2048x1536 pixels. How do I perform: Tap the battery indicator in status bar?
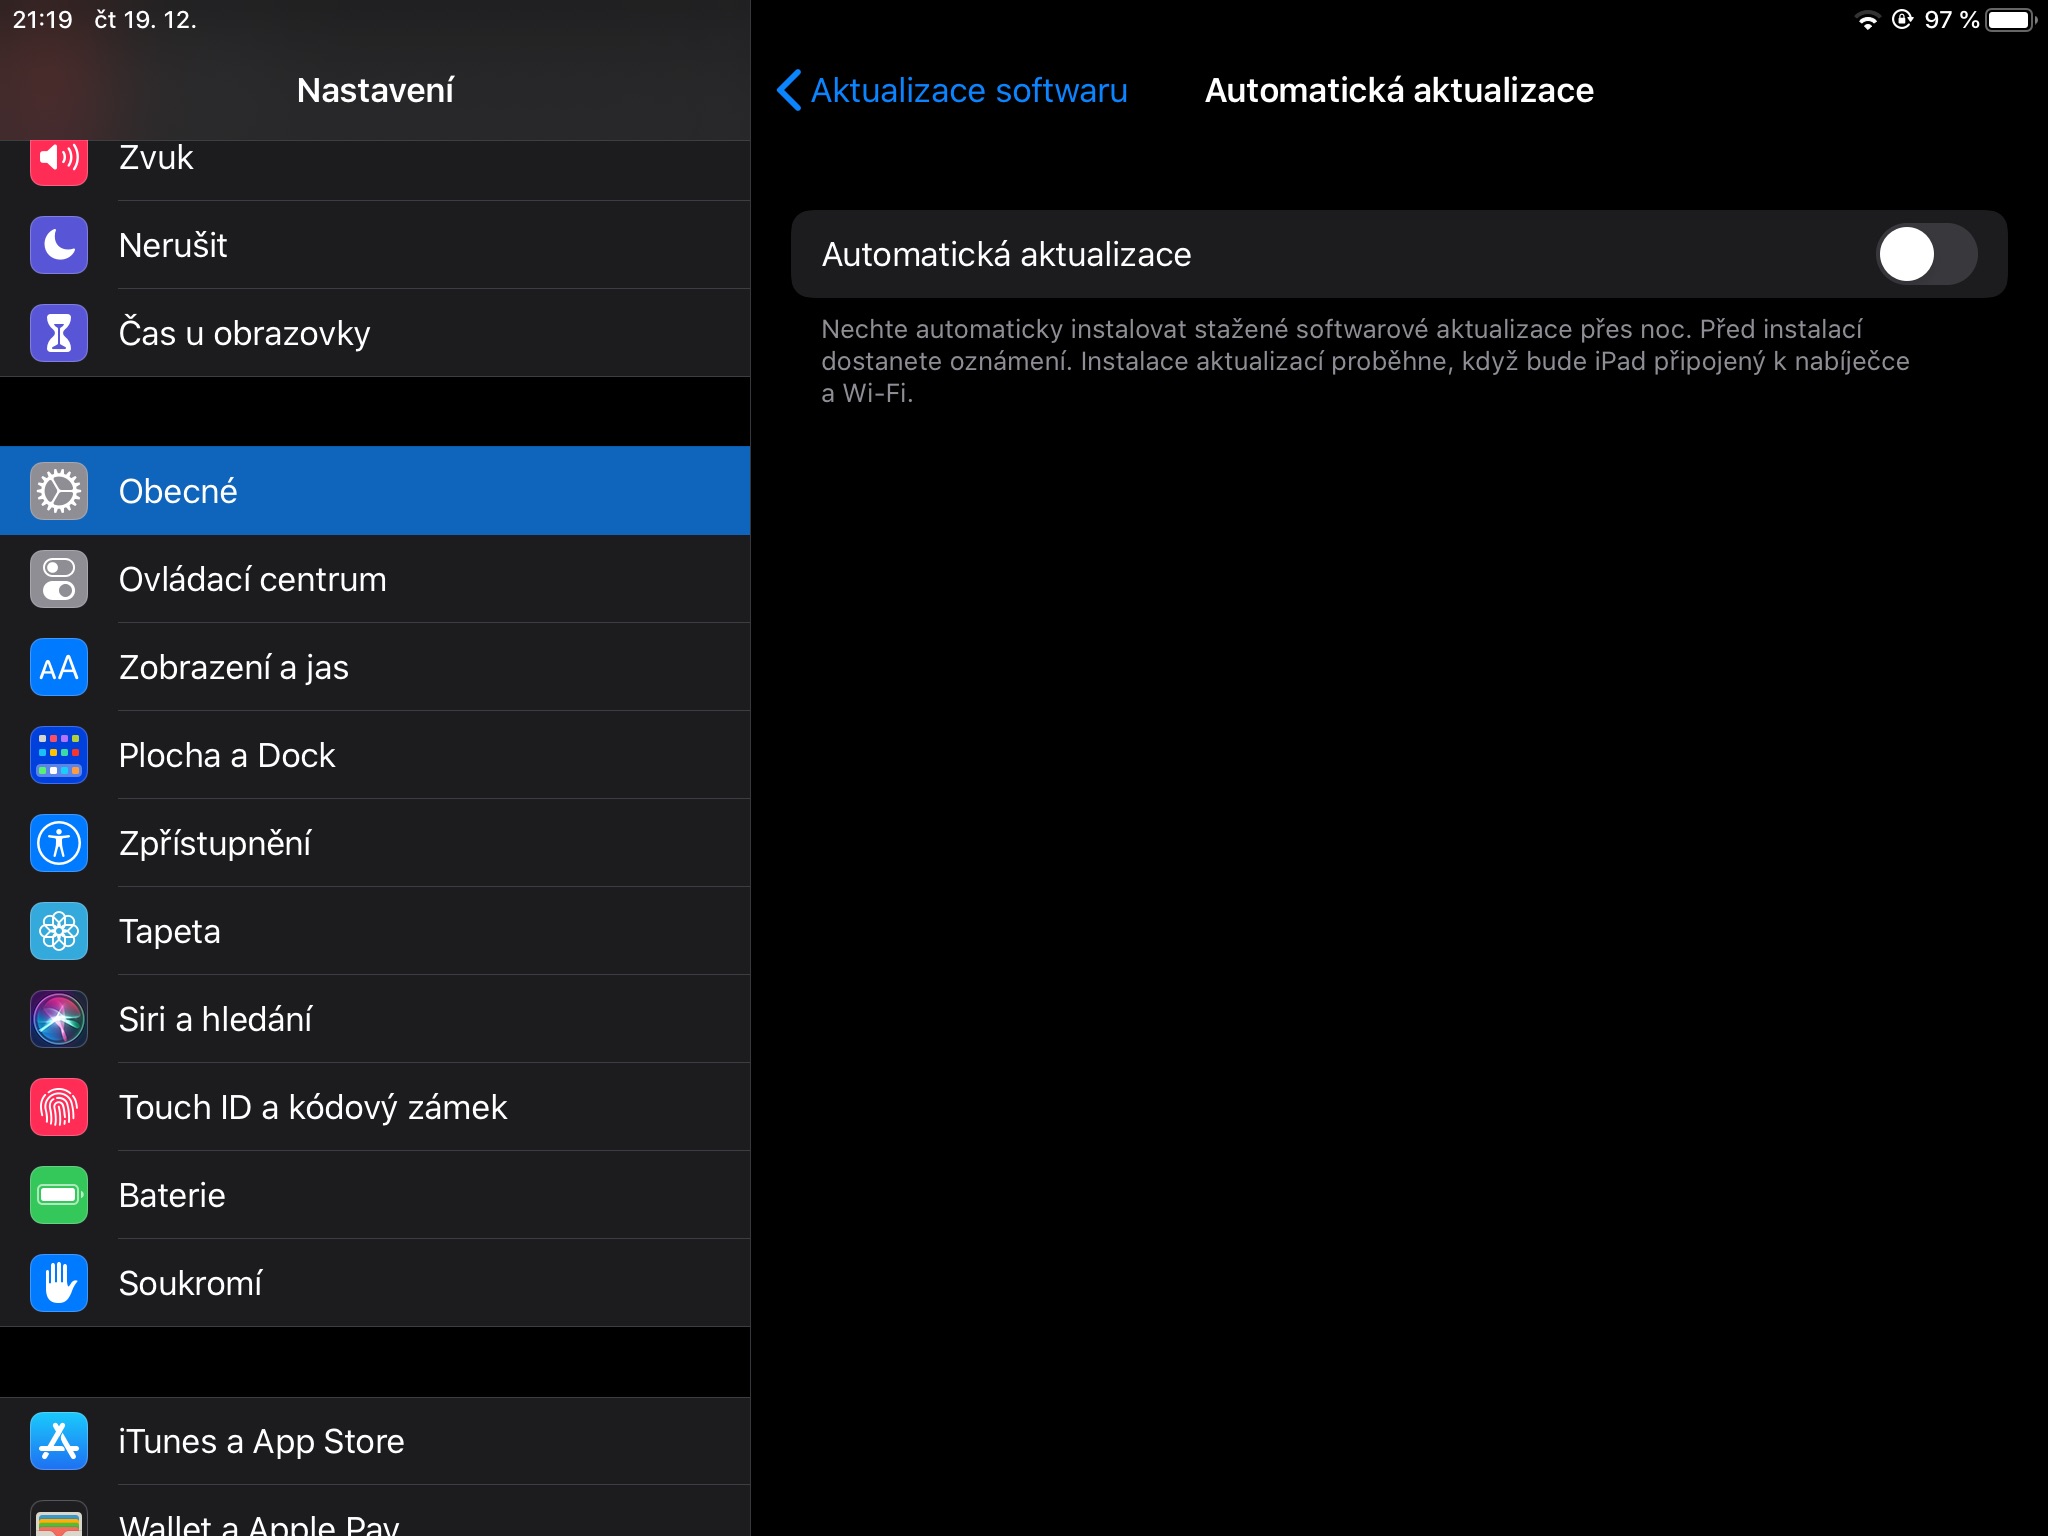[2010, 20]
